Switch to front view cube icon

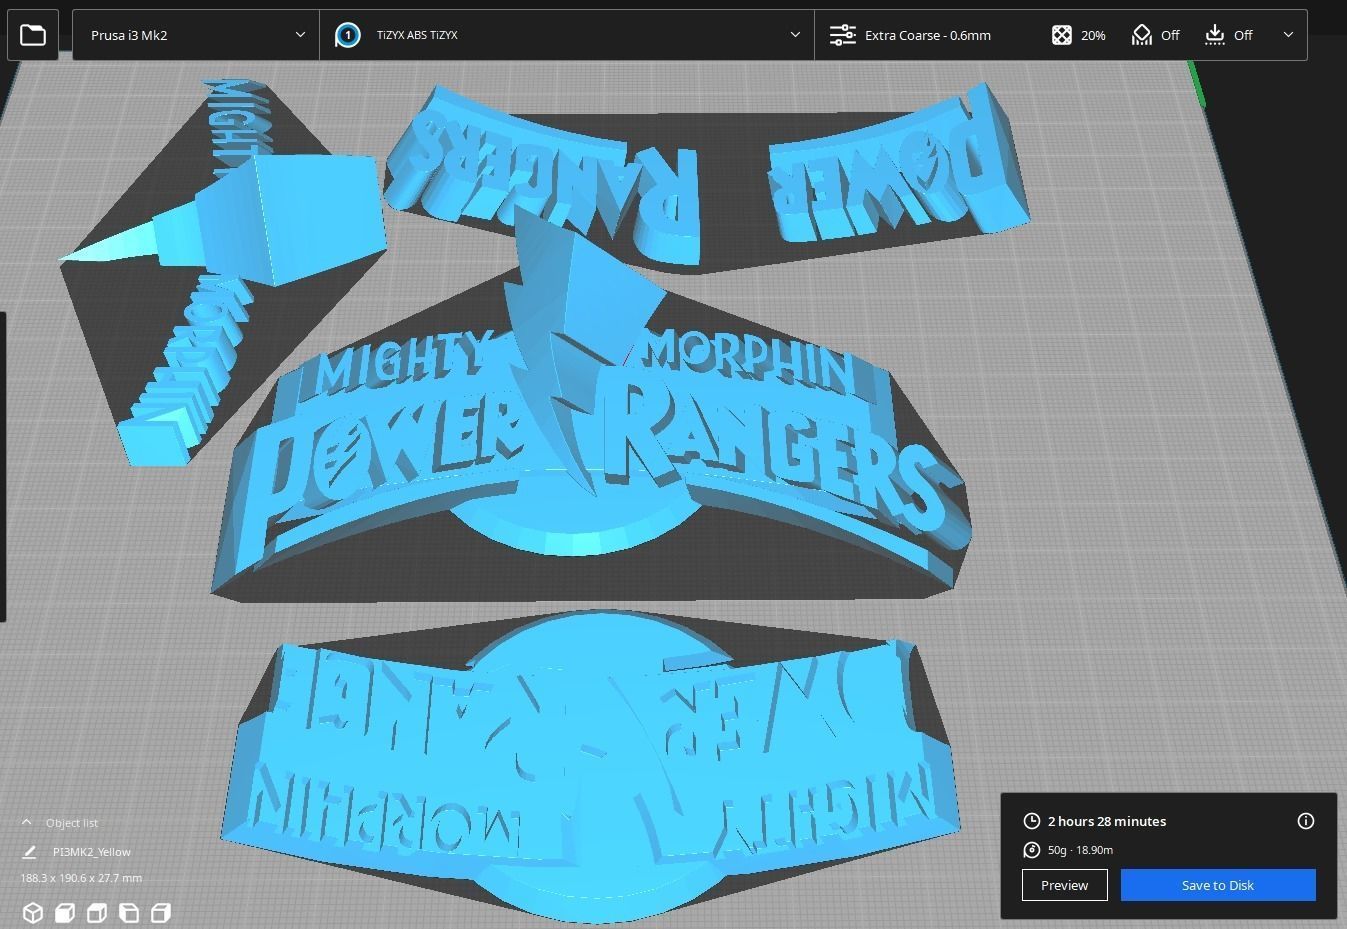65,912
